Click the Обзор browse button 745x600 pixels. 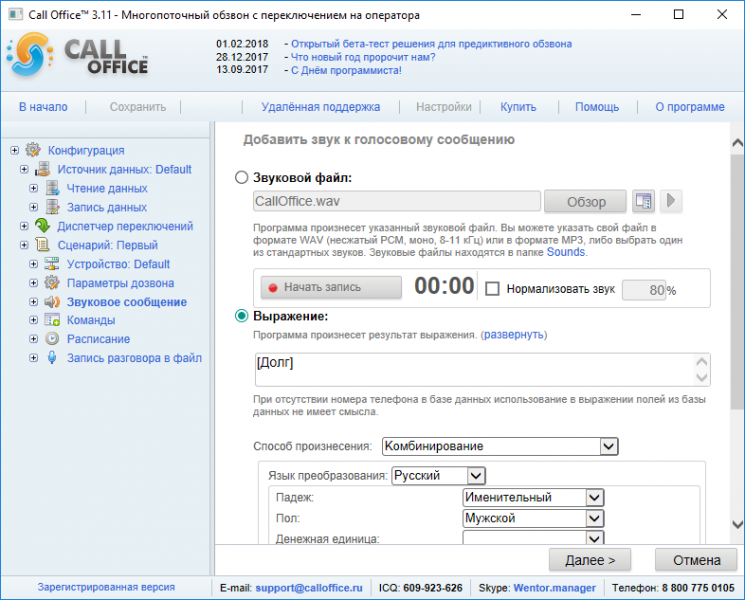pyautogui.click(x=585, y=201)
